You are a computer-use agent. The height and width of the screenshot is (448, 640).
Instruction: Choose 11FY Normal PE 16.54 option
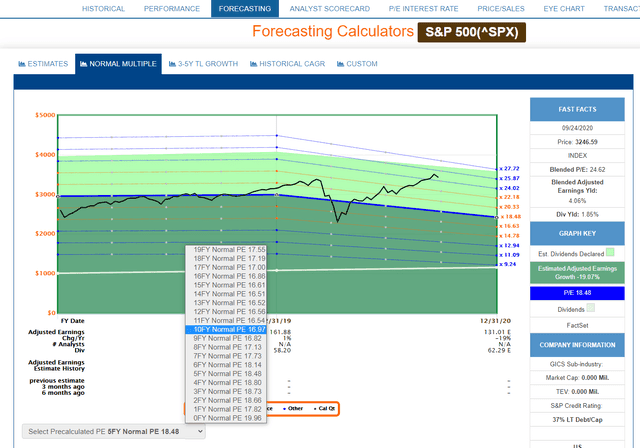point(226,321)
